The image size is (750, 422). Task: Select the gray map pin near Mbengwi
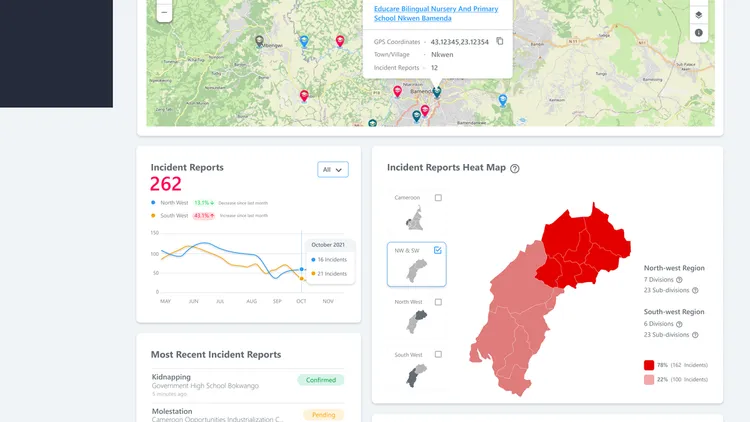259,41
